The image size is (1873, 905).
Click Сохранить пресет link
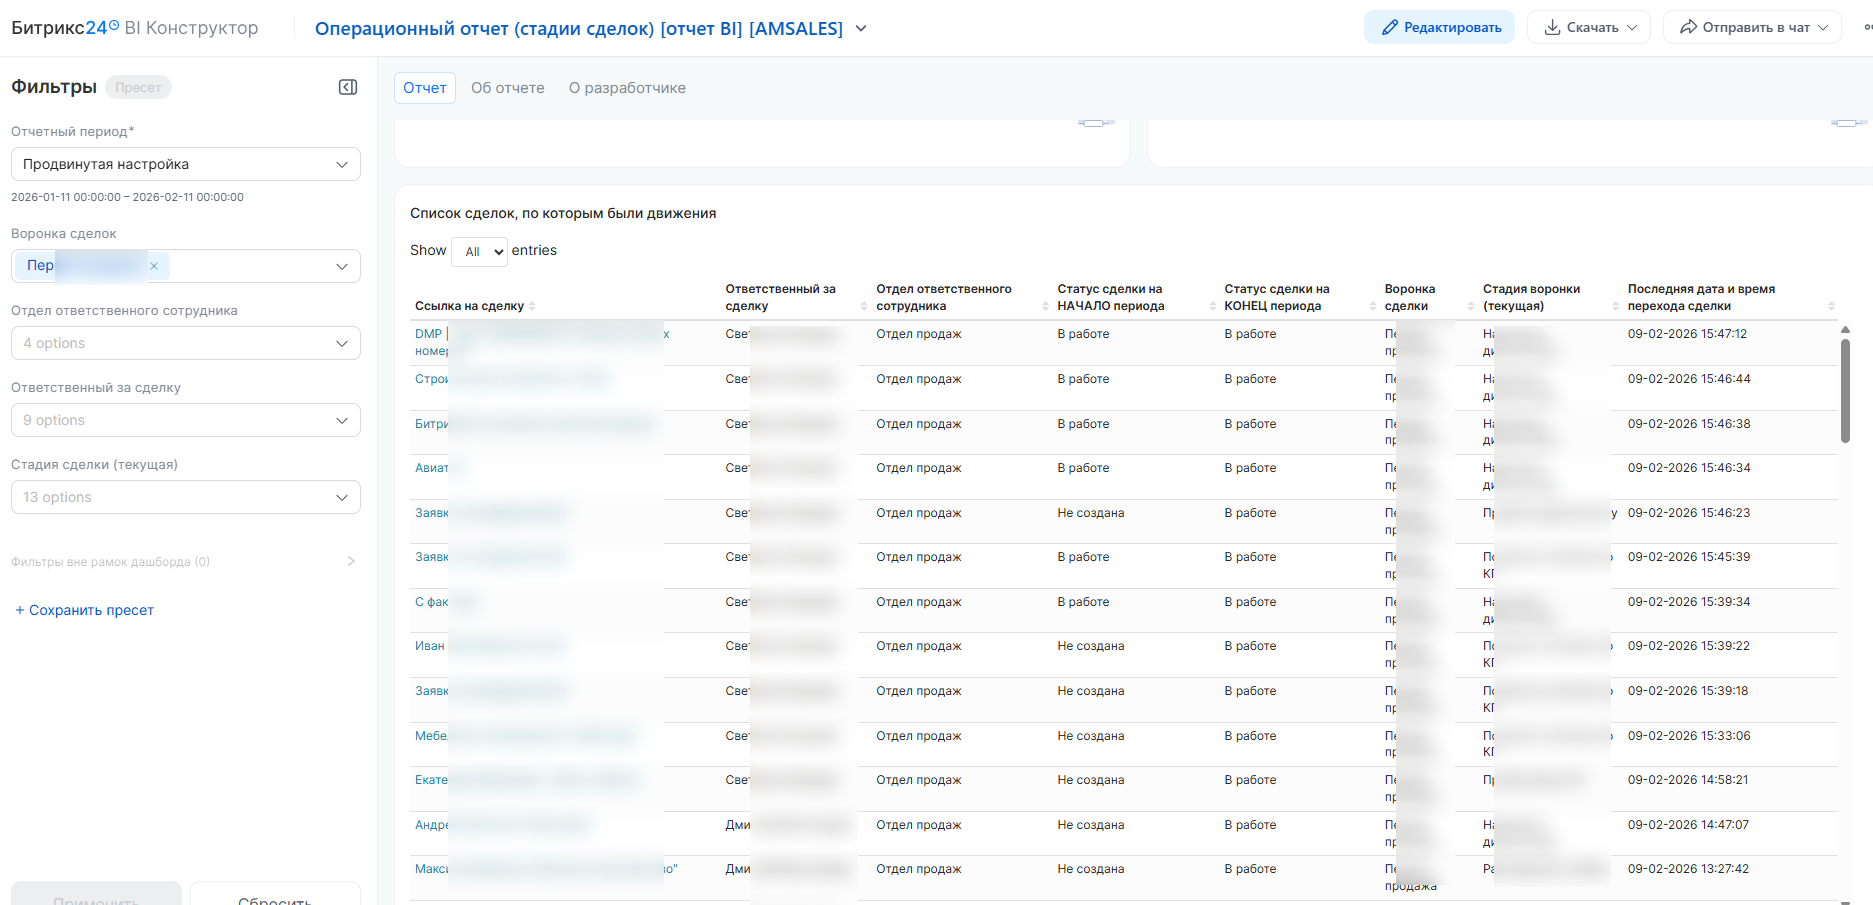tap(85, 610)
